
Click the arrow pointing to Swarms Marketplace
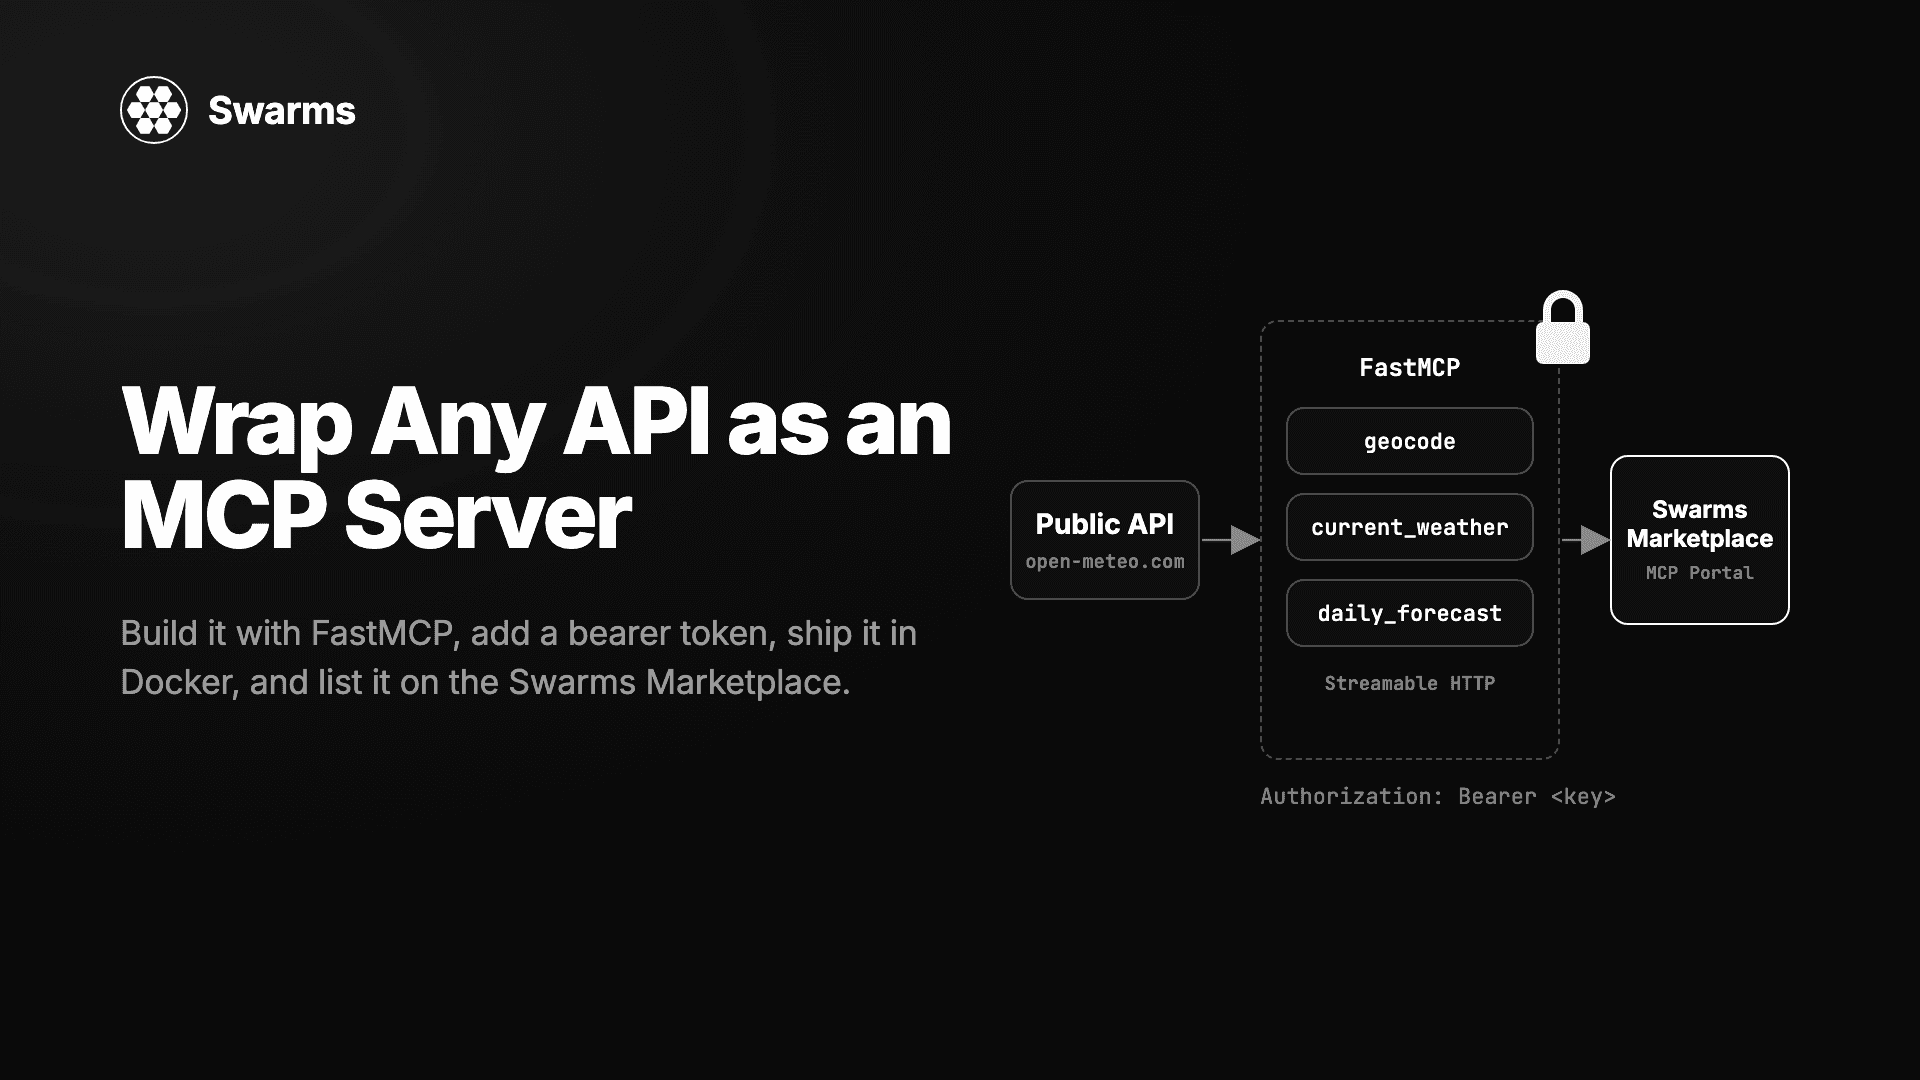point(1586,540)
